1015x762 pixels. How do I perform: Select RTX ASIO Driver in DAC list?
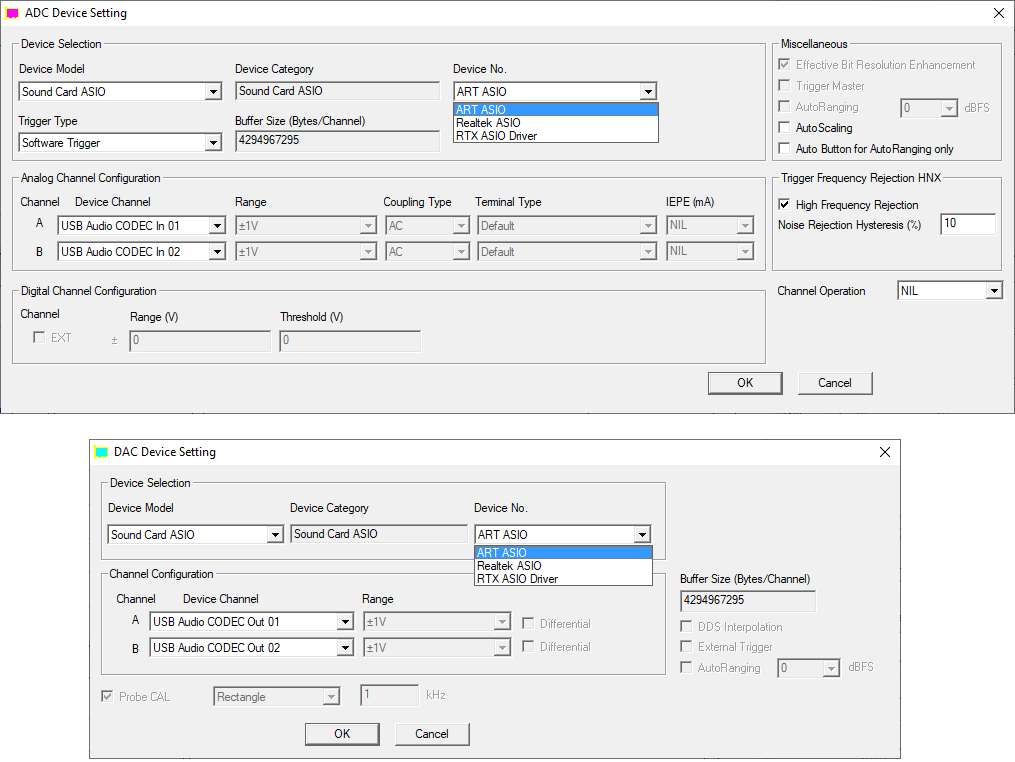pos(517,579)
